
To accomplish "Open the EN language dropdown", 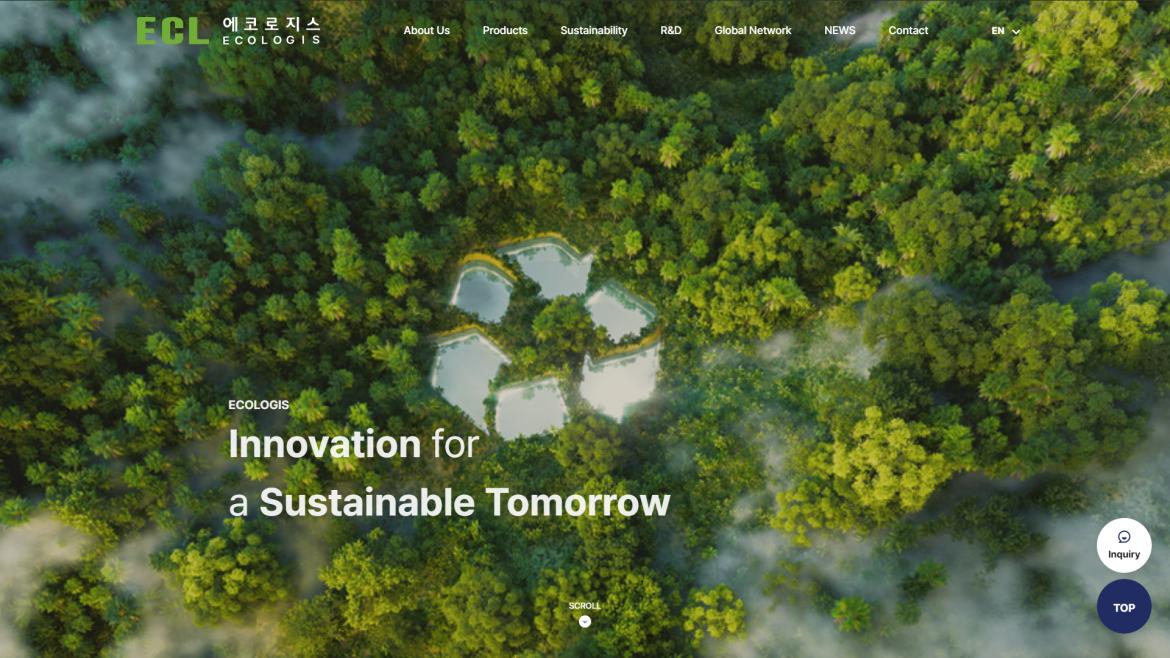I will 1005,31.
